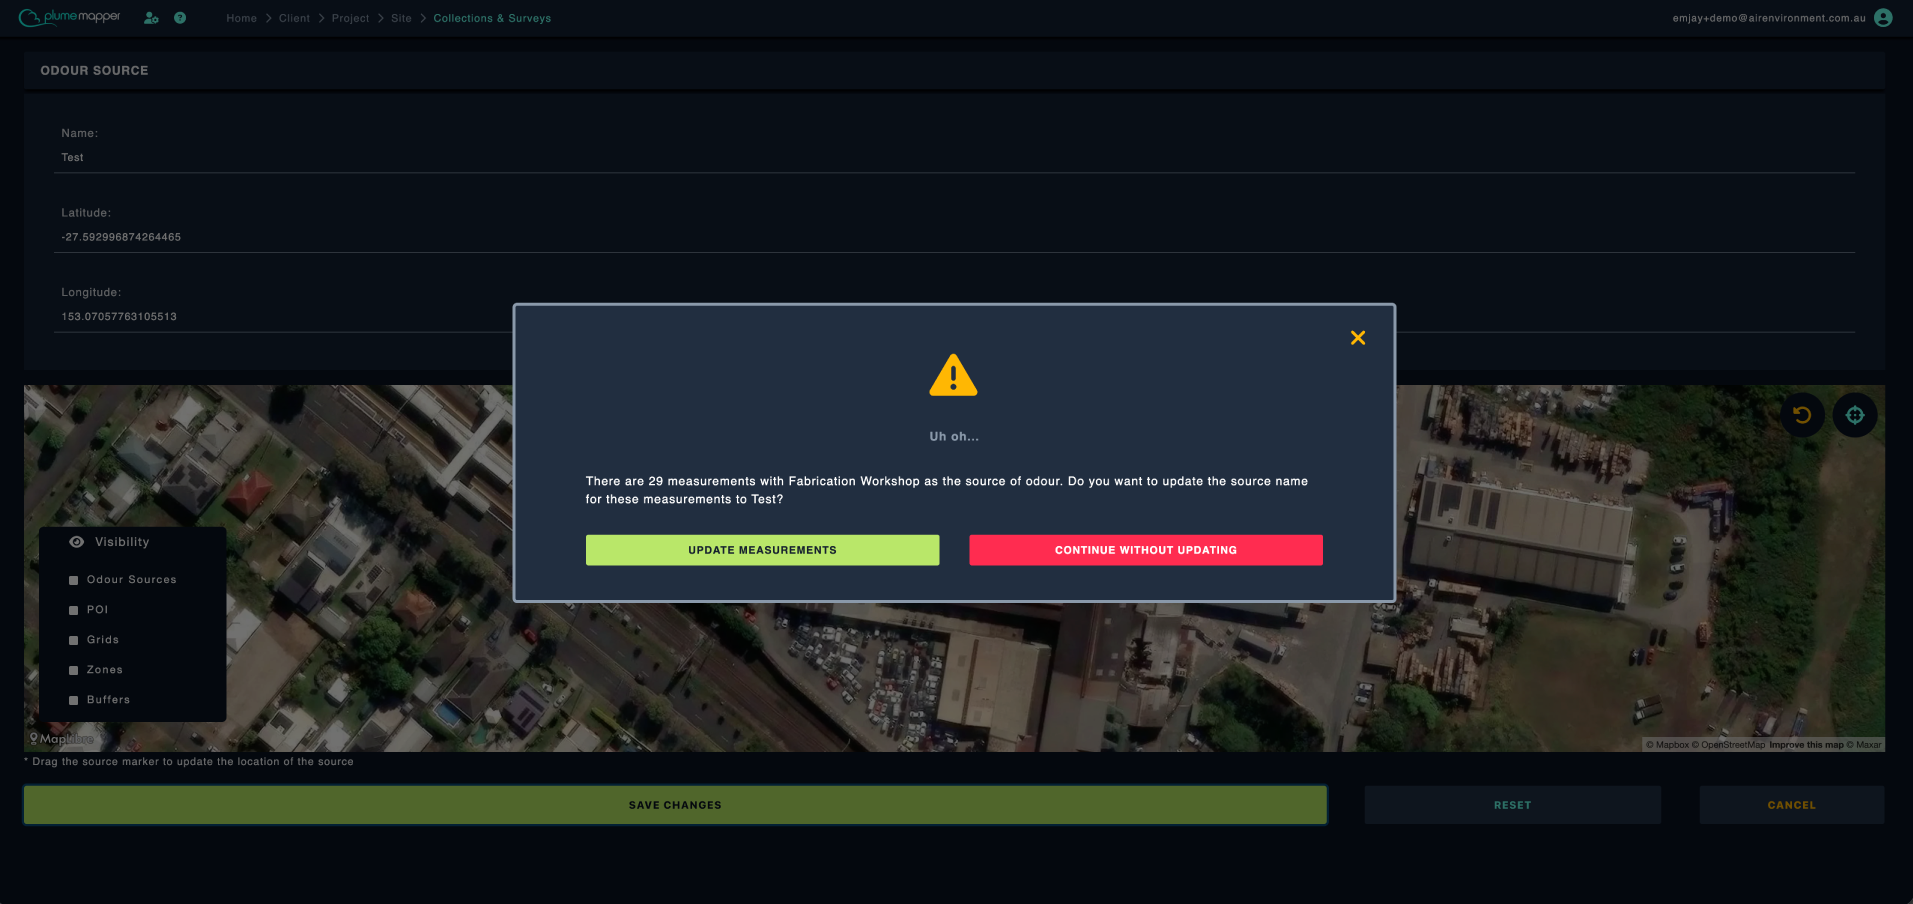This screenshot has width=1913, height=904.
Task: Click Continue Without Updating button
Action: tap(1146, 550)
